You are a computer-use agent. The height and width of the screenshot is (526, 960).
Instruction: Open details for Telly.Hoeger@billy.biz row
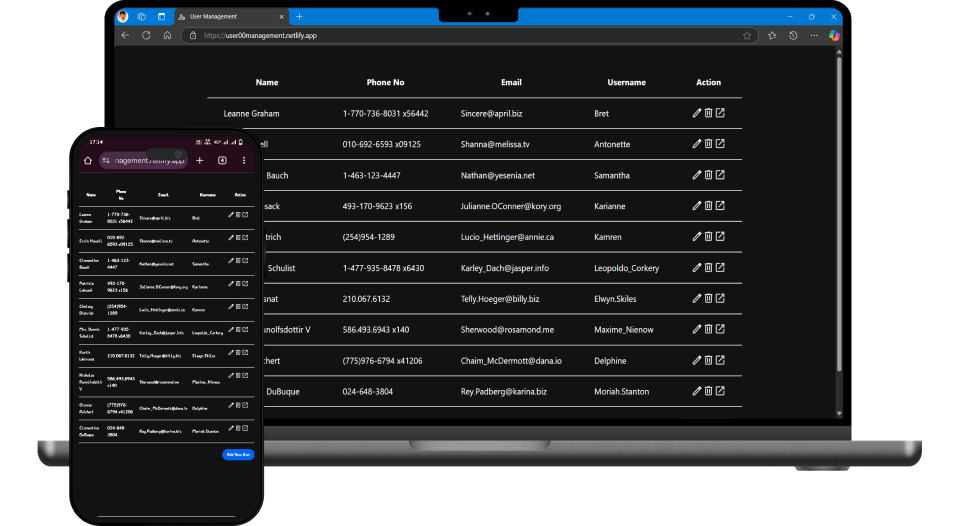720,298
